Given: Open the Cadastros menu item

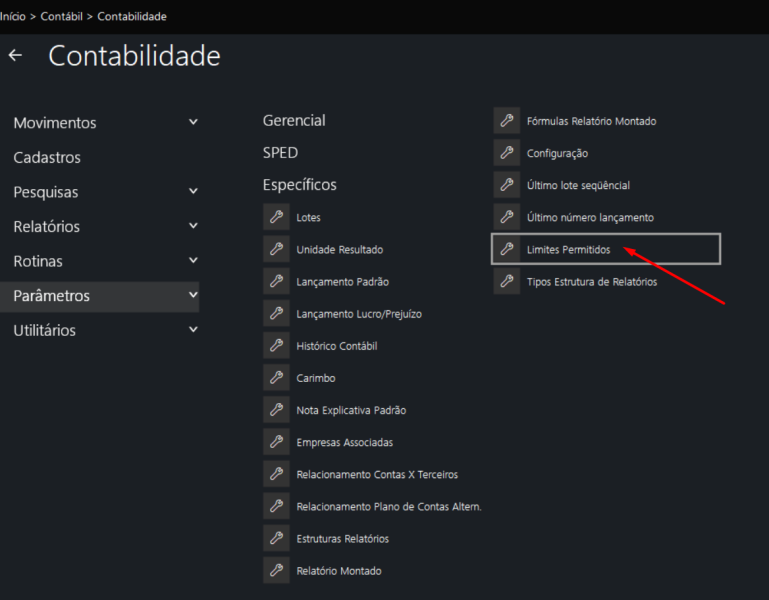Looking at the screenshot, I should [47, 158].
